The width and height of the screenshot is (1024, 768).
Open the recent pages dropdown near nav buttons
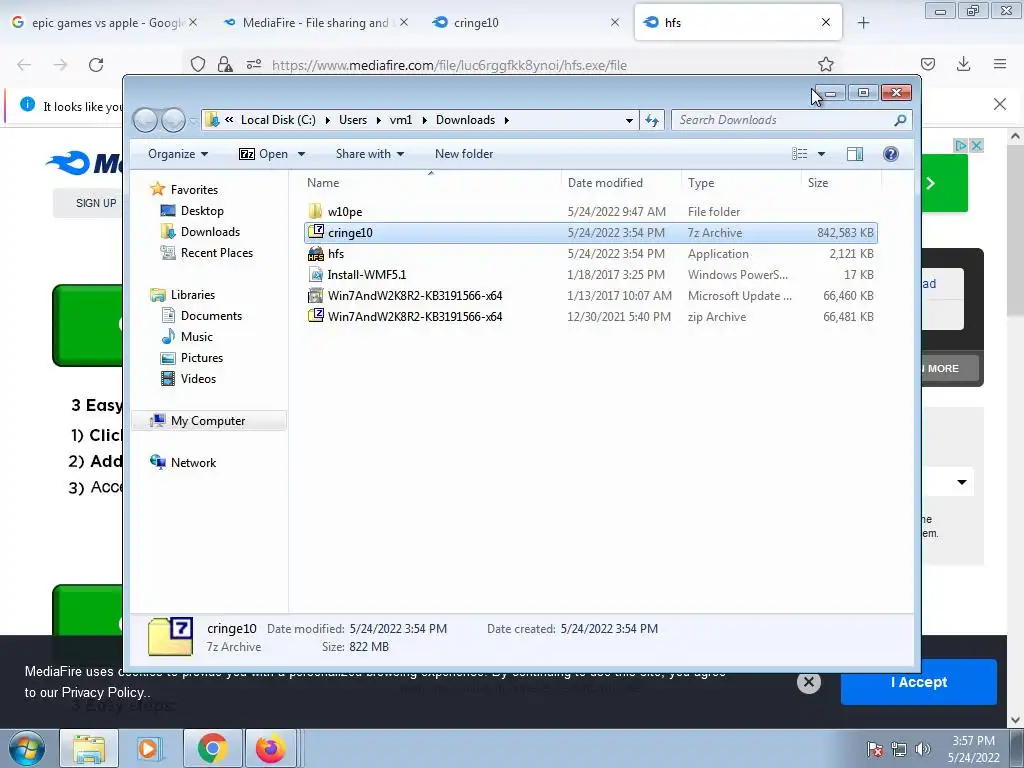coord(193,121)
